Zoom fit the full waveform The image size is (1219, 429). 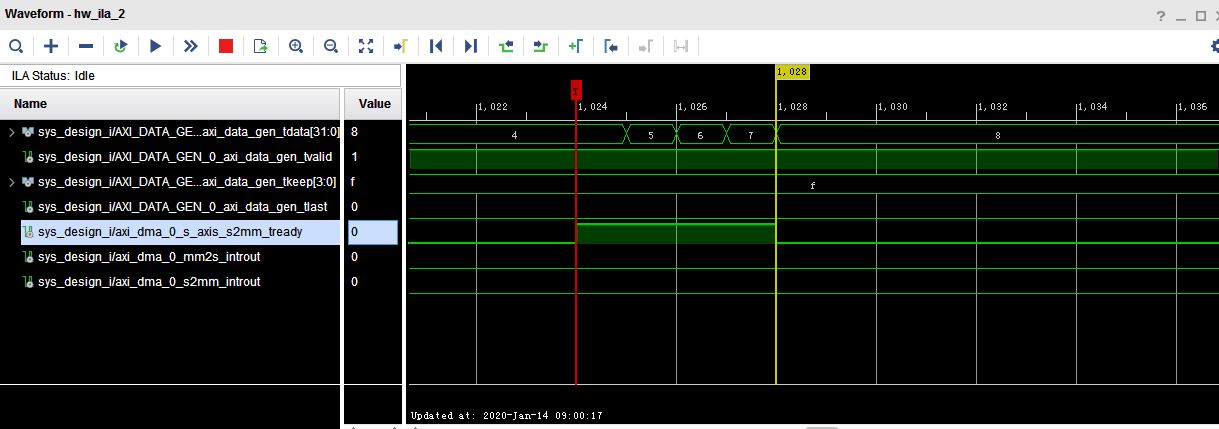(366, 46)
